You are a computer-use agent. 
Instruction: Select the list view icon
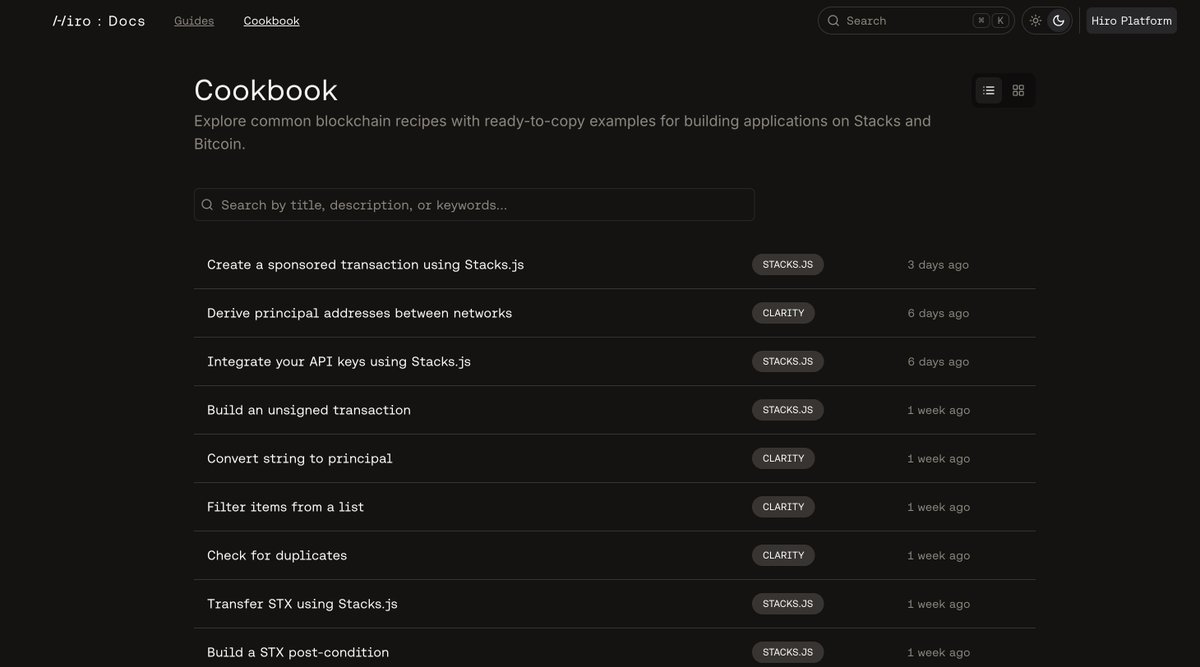coord(988,89)
